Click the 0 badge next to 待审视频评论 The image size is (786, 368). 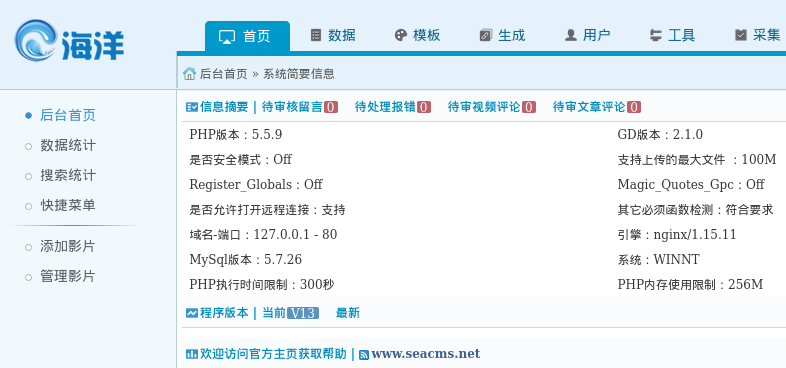(529, 107)
